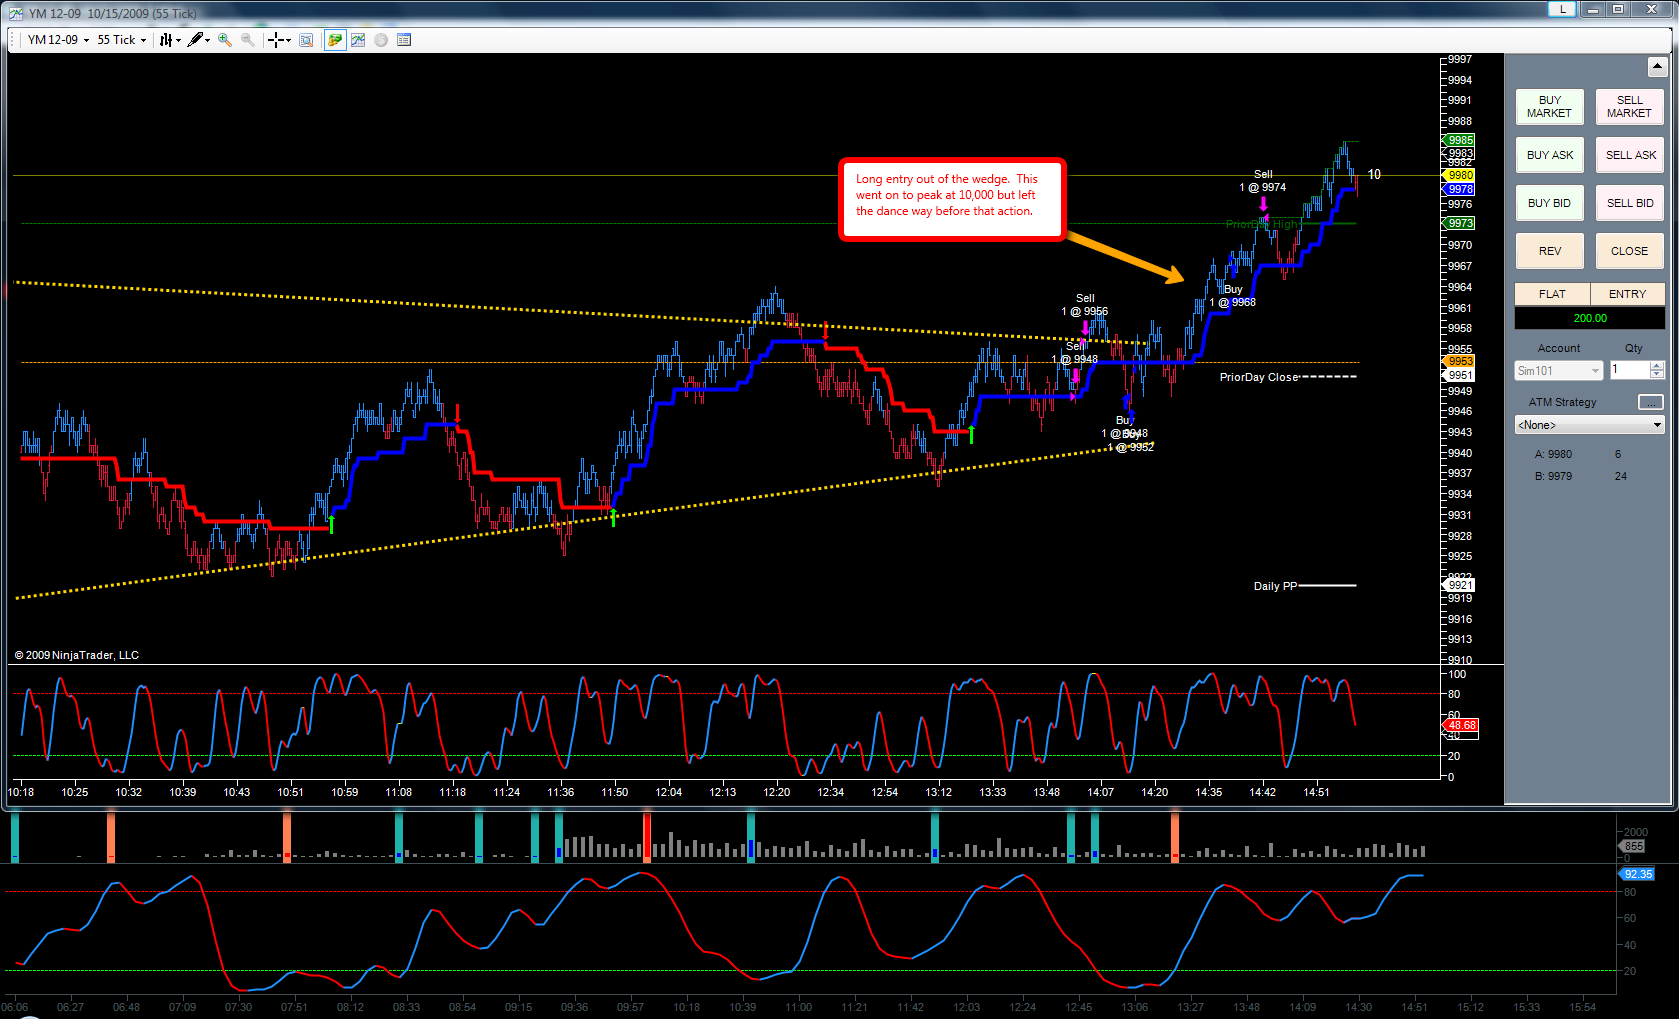Increase quantity with the Qty up arrow
1679x1019 pixels.
pyautogui.click(x=1657, y=366)
